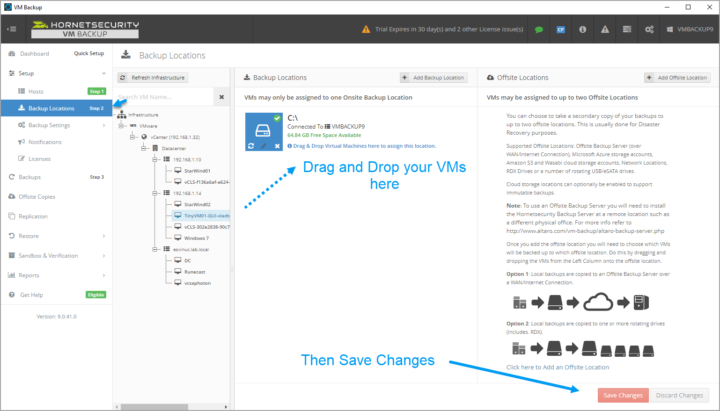Screen dimensions: 720x411
Task: Open Hosts under Setup
Action: (x=35, y=91)
